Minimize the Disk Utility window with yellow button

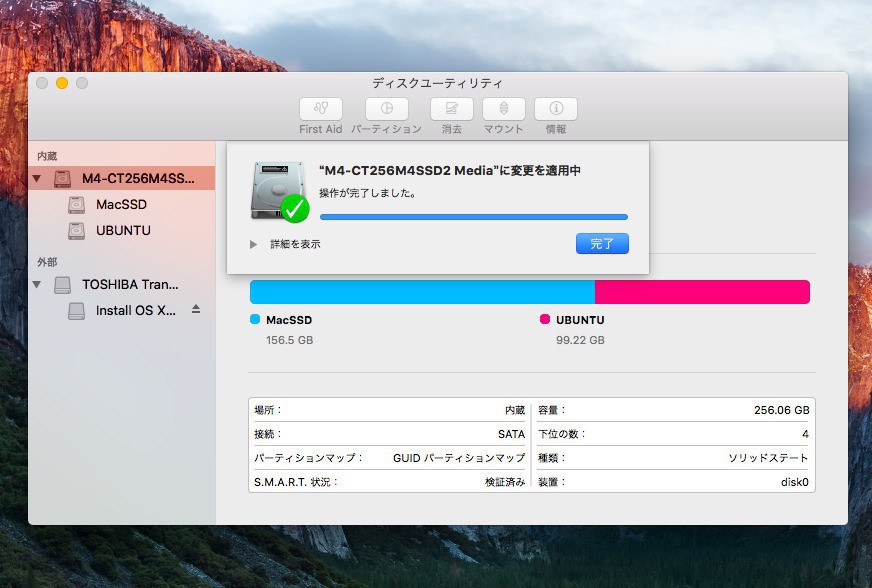[62, 83]
